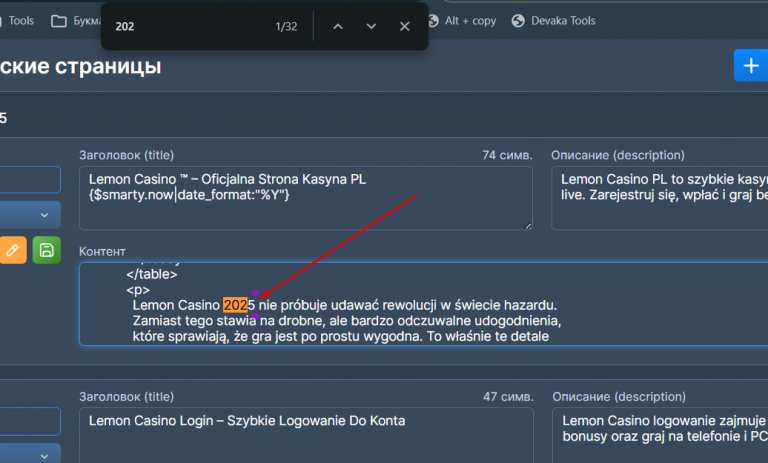This screenshot has height=463, width=768.
Task: Click the 1/32 match counter
Action: [286, 26]
